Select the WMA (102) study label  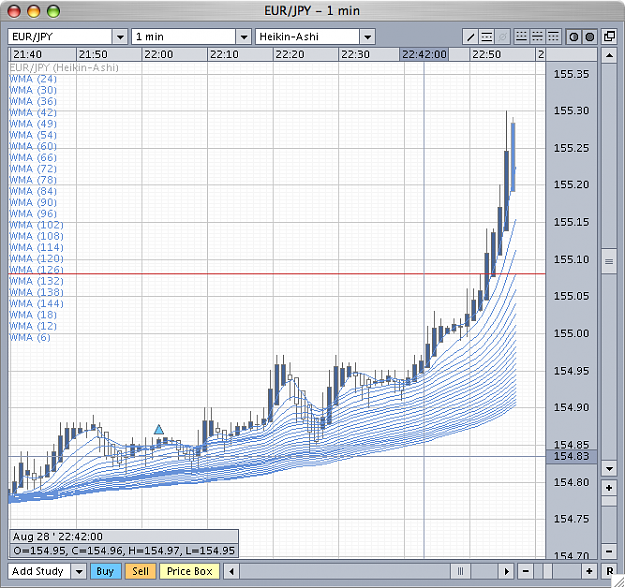(36, 225)
